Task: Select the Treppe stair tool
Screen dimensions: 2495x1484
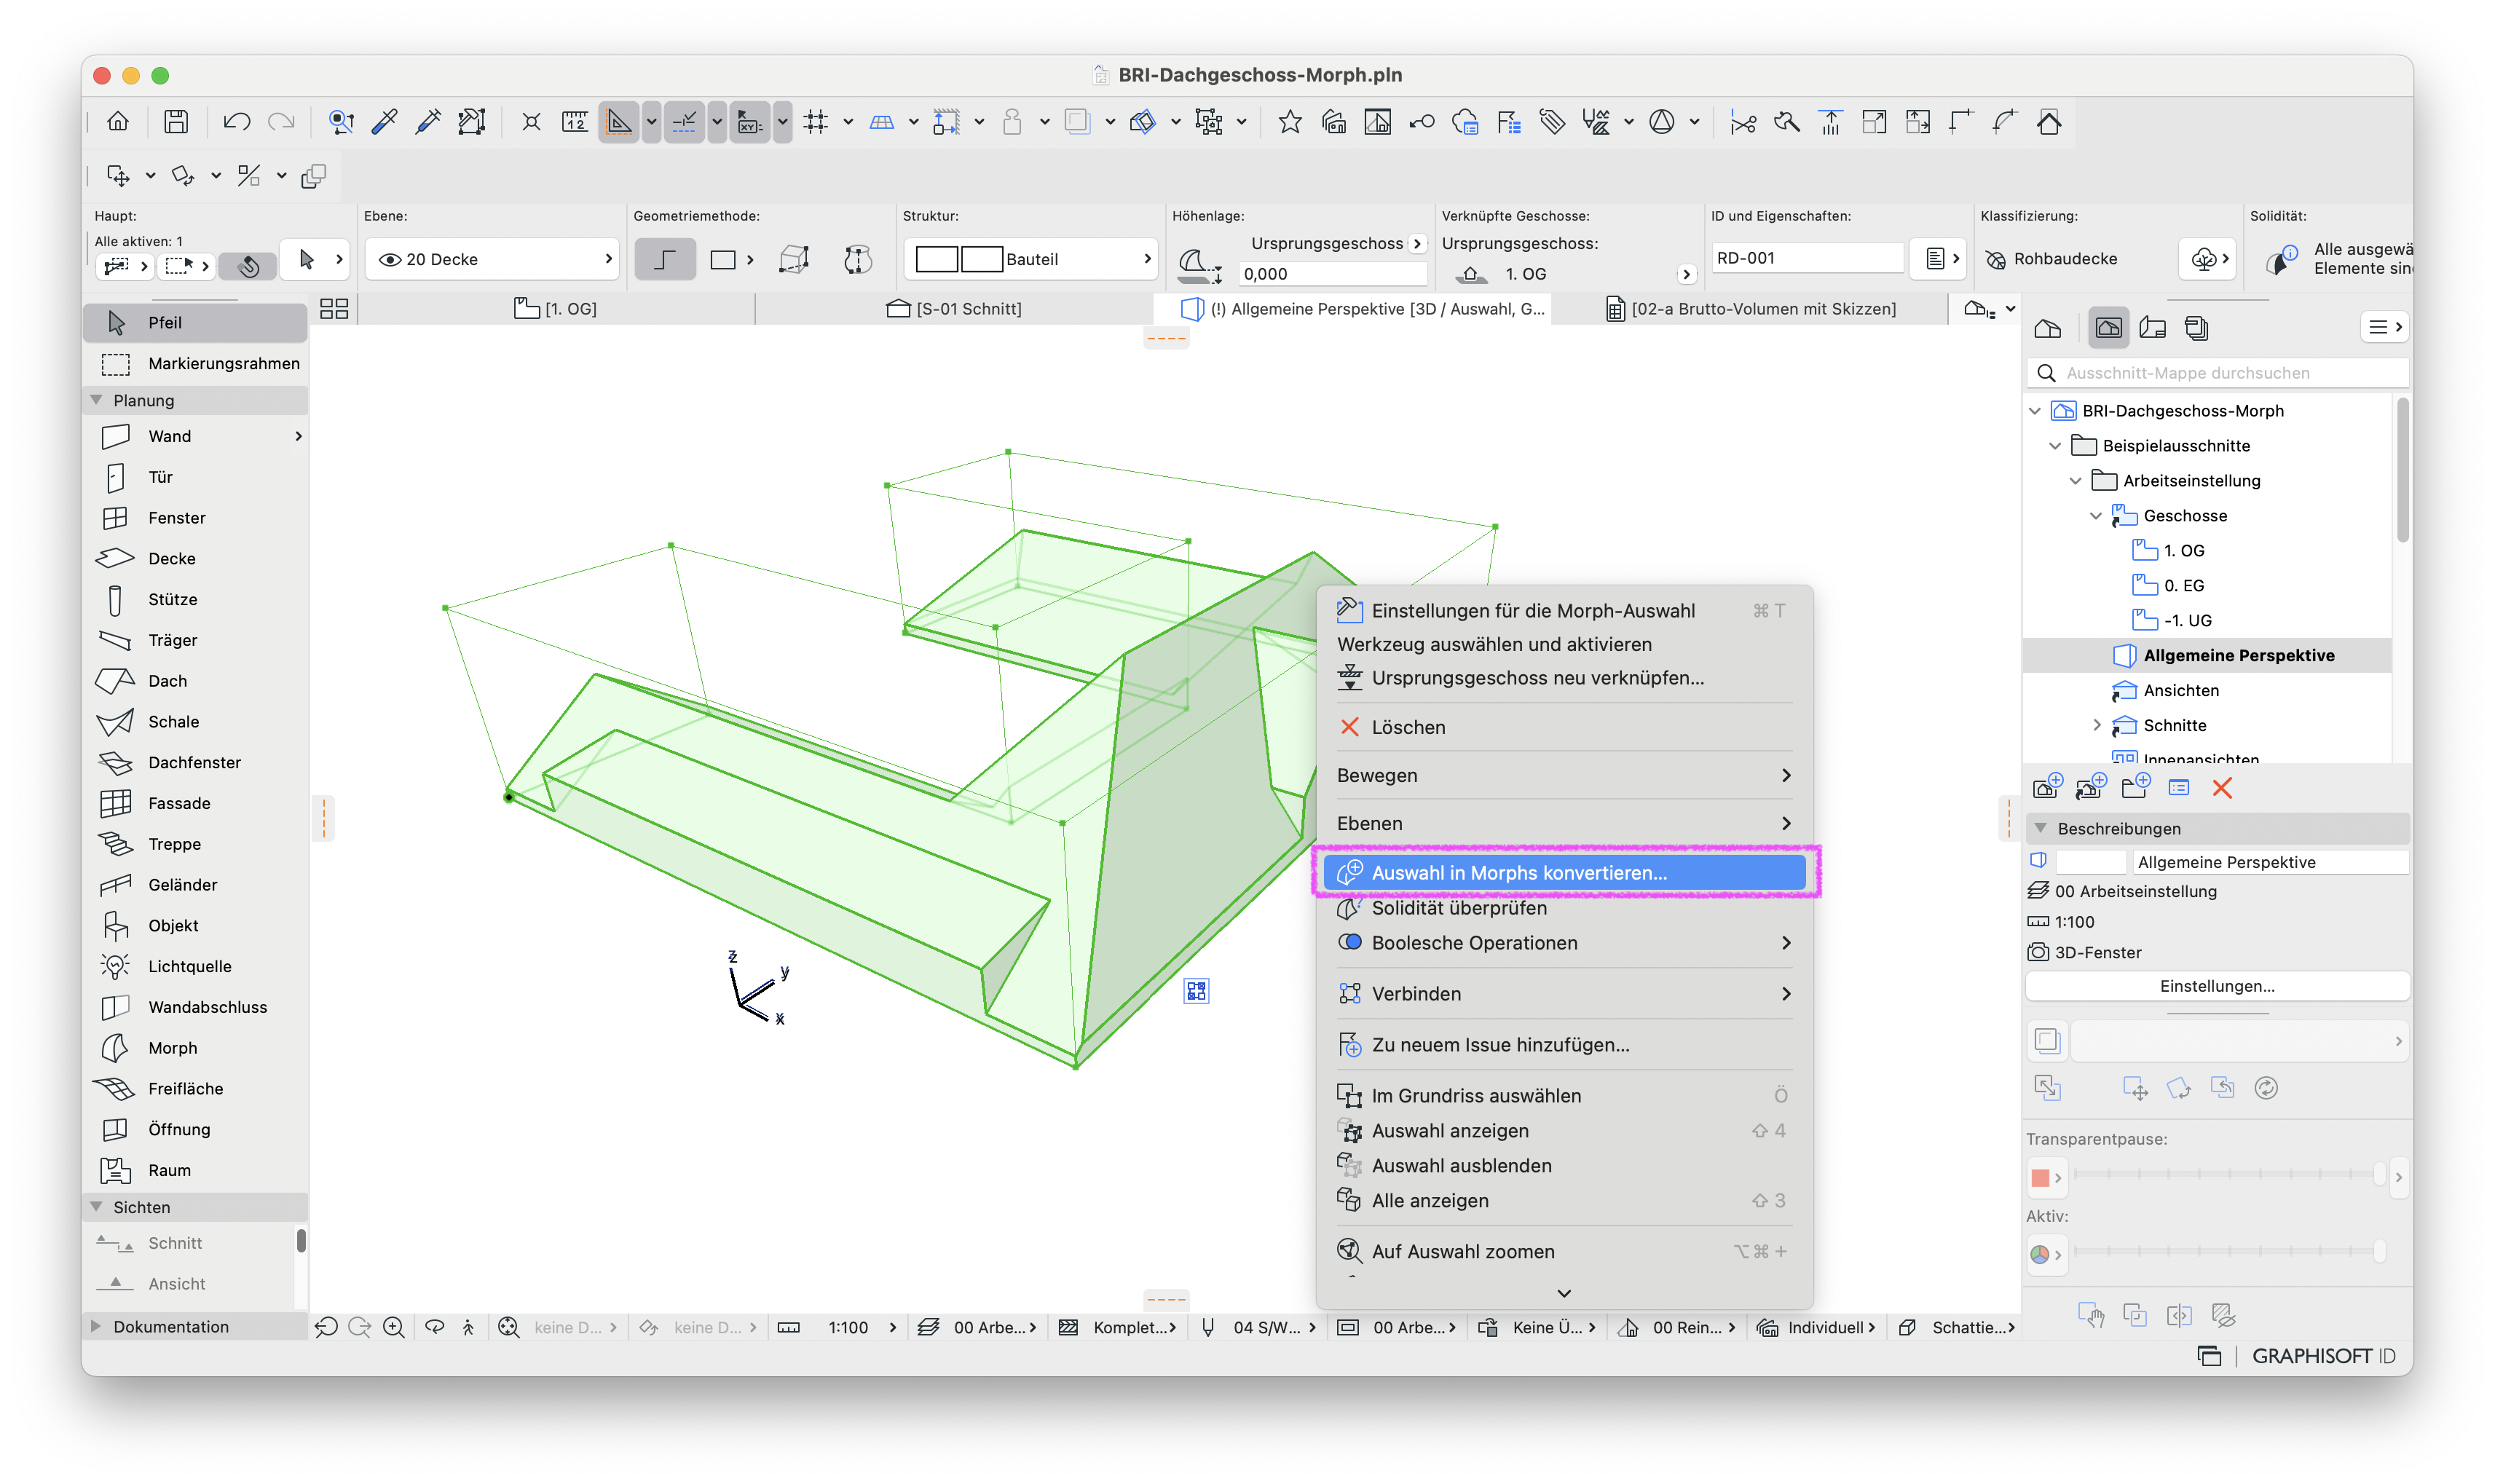Action: pos(195,844)
